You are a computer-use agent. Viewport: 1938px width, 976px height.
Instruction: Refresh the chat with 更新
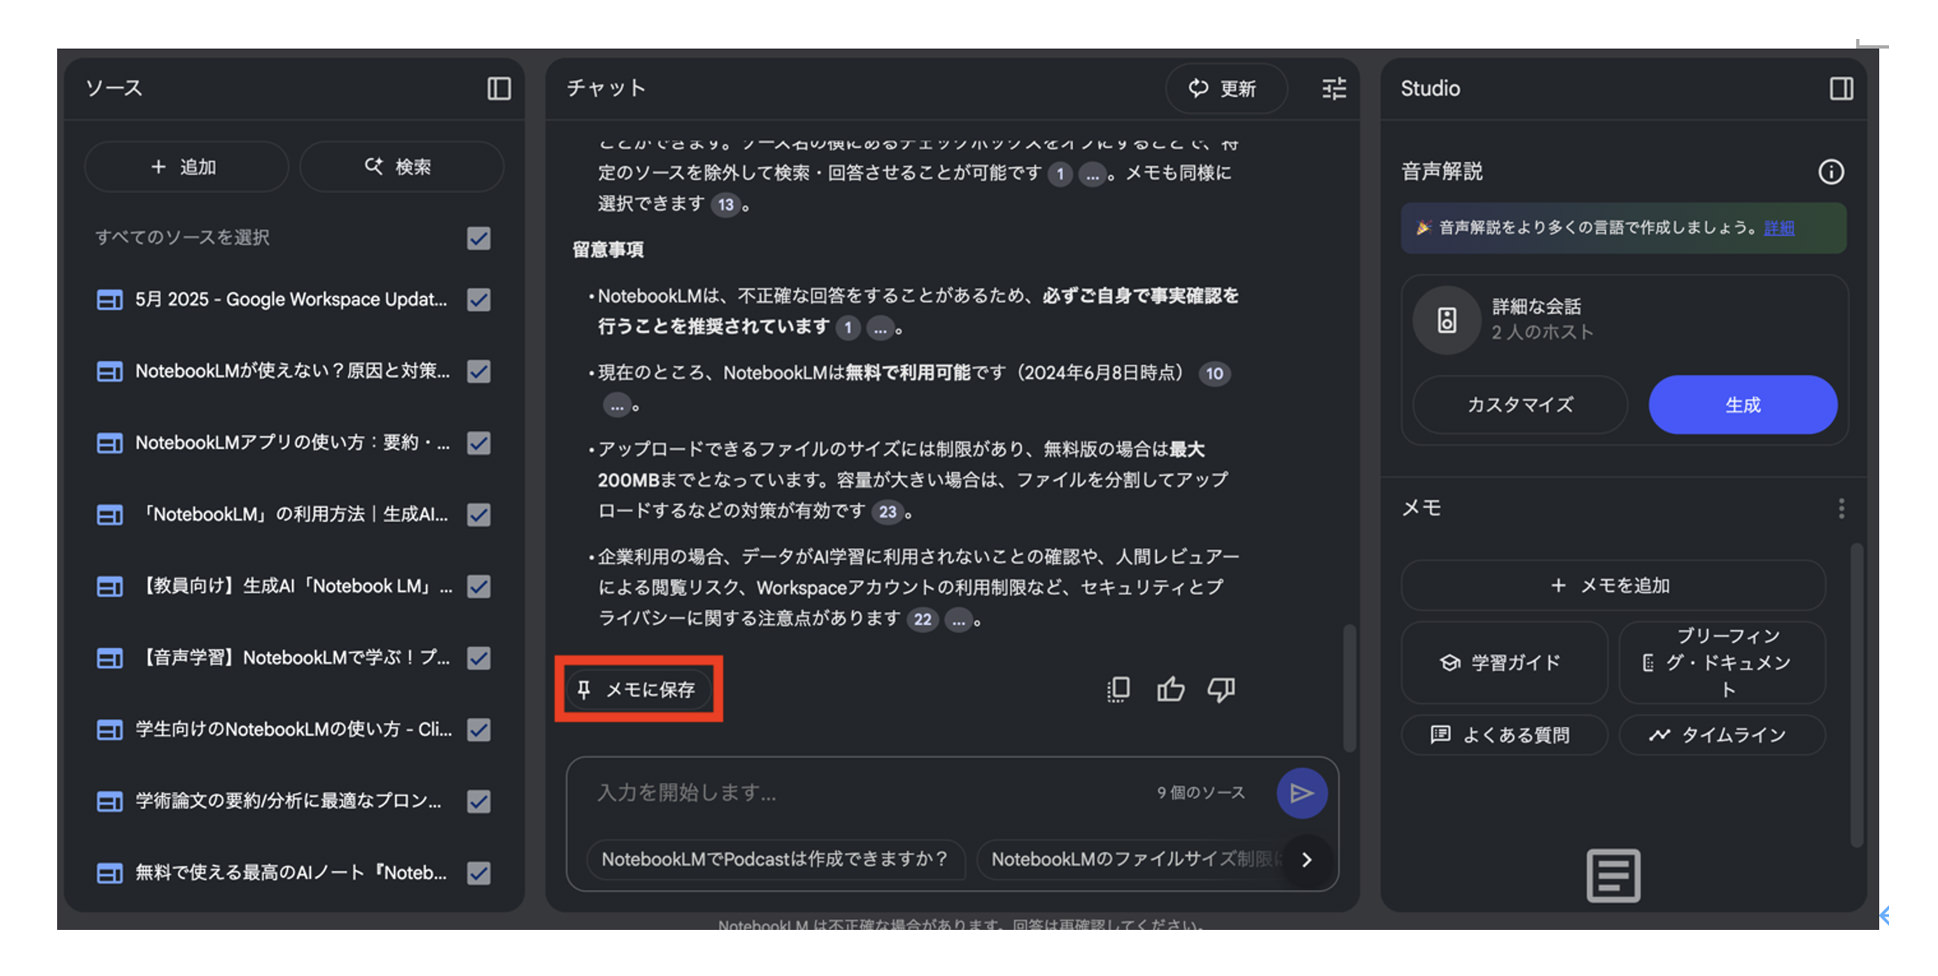tap(1226, 88)
